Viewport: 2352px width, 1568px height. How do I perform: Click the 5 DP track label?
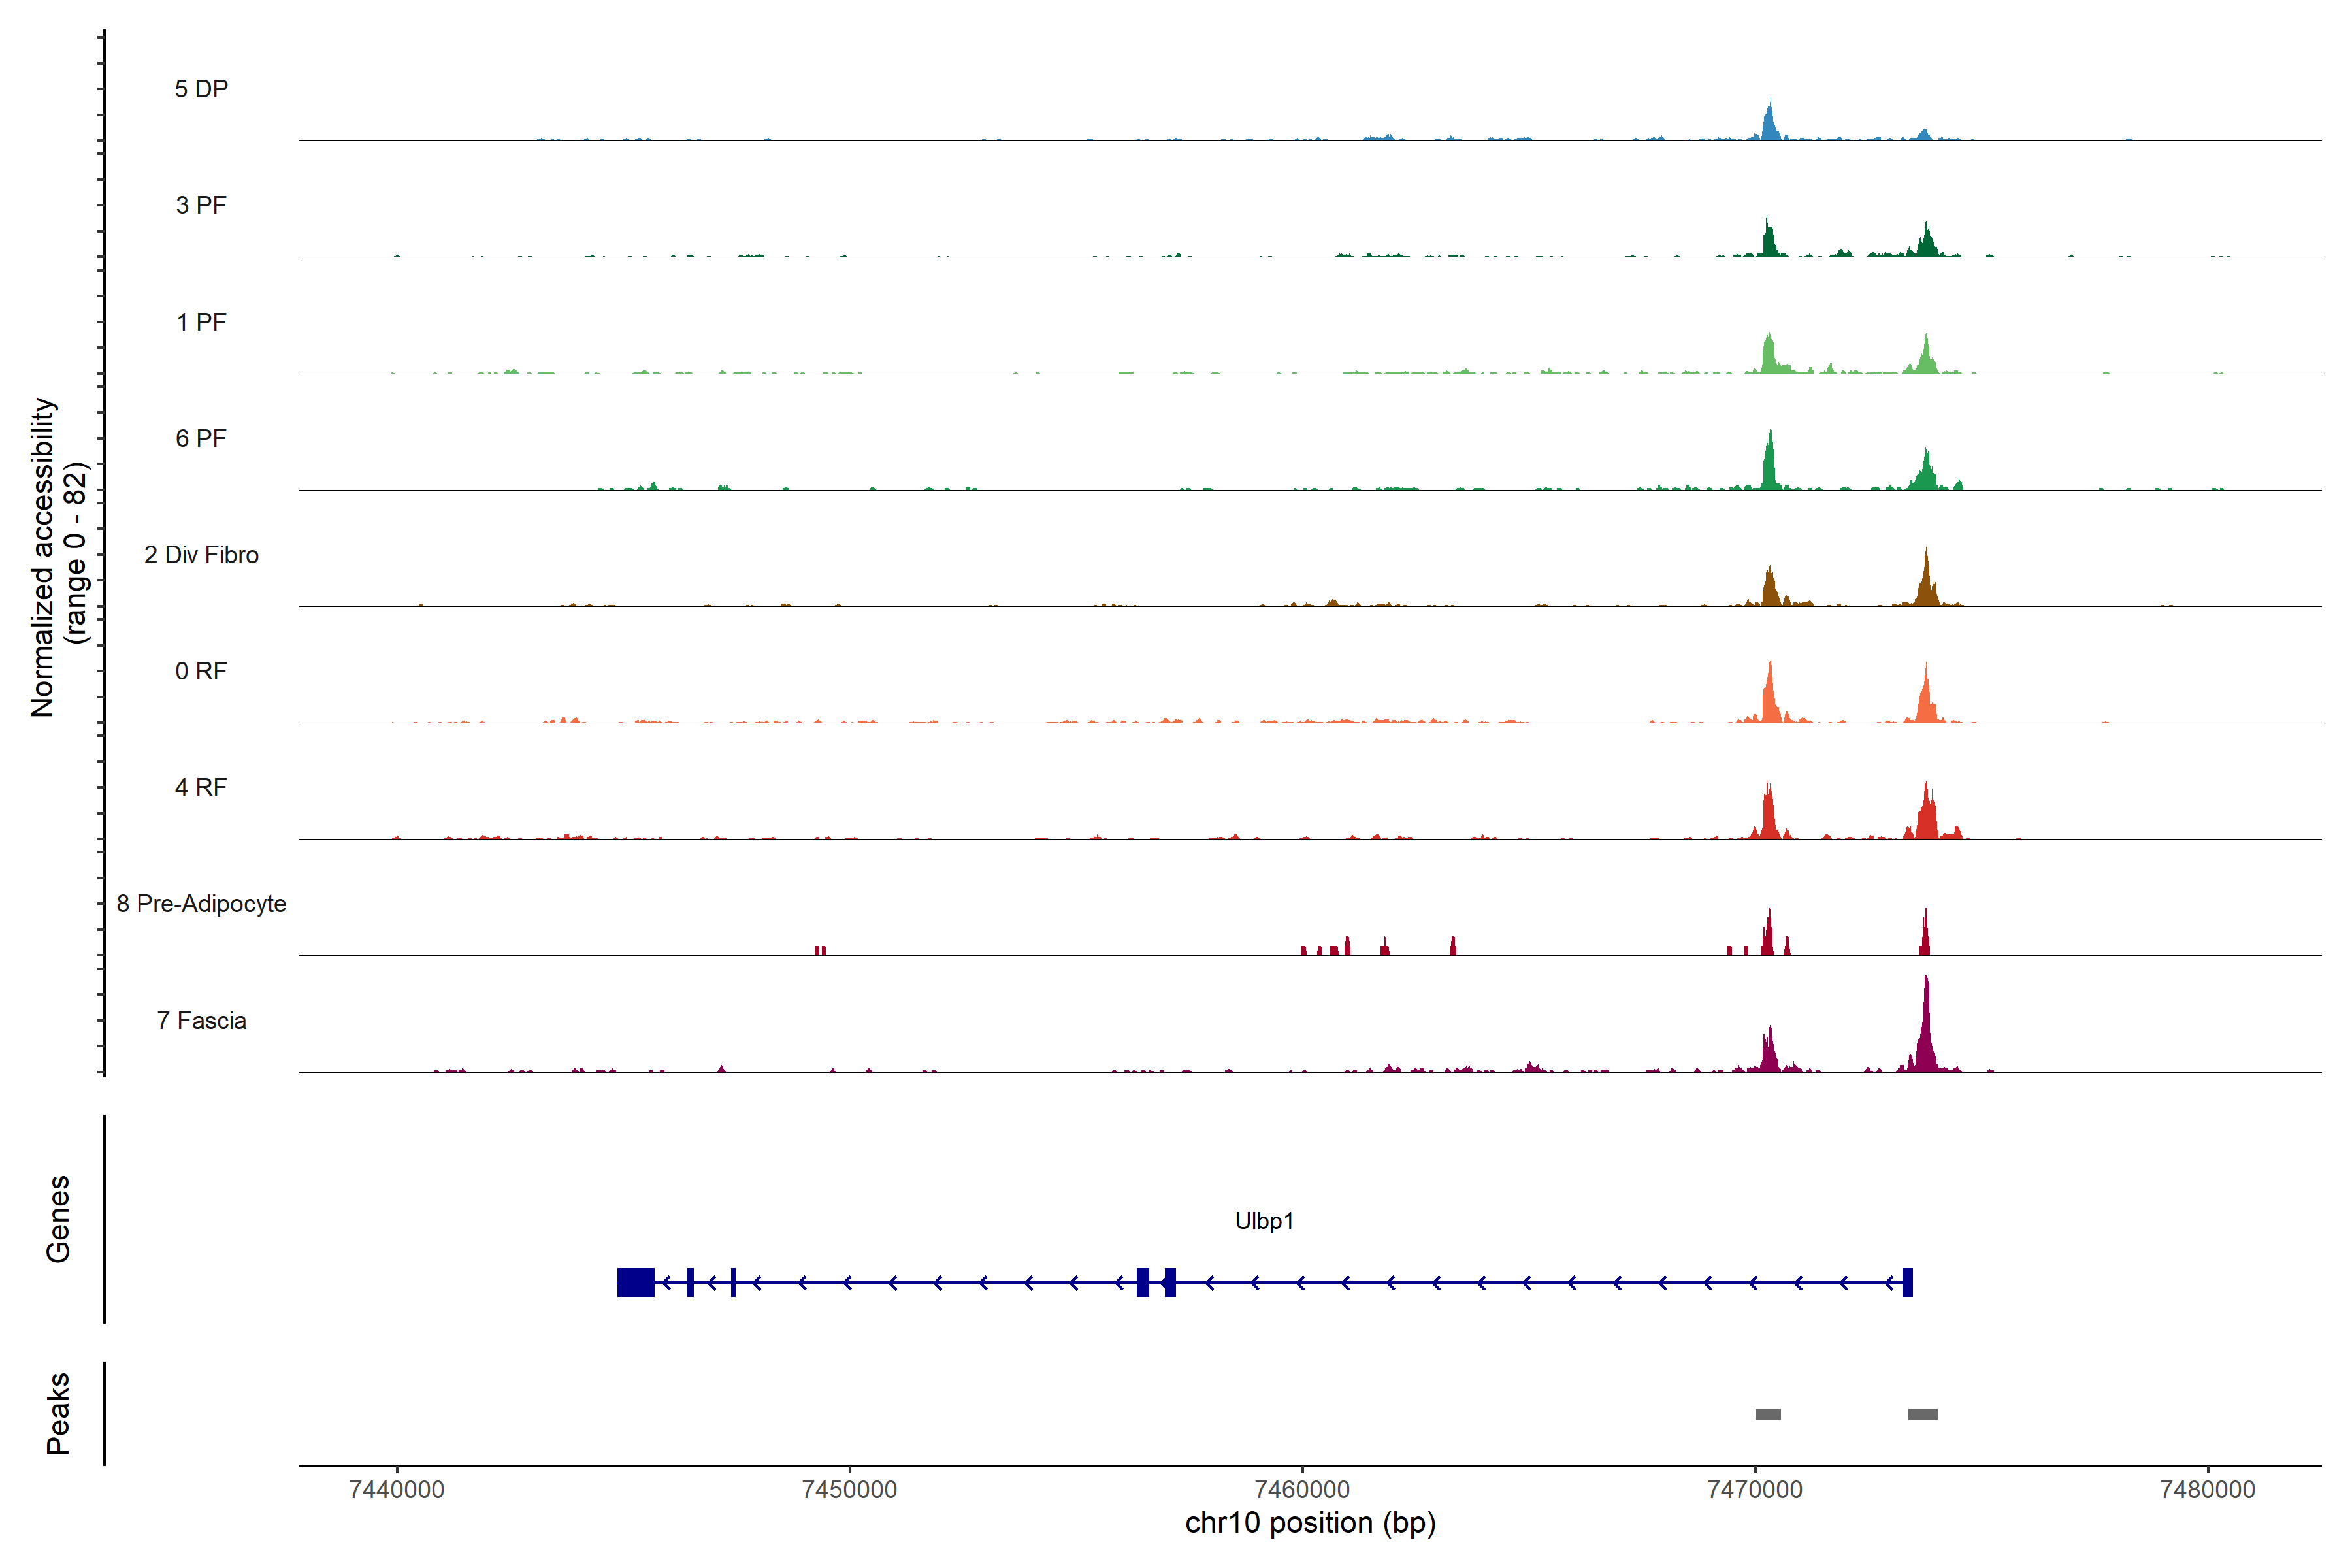(x=201, y=89)
